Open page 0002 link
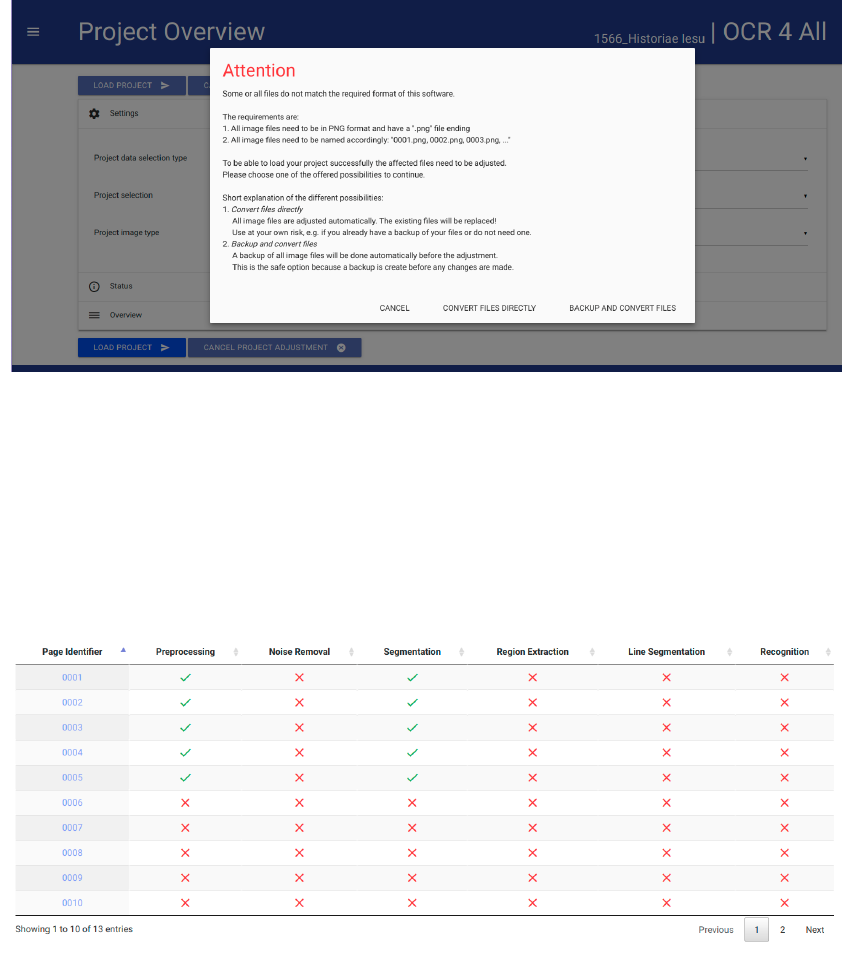The image size is (850, 957). coord(72,702)
